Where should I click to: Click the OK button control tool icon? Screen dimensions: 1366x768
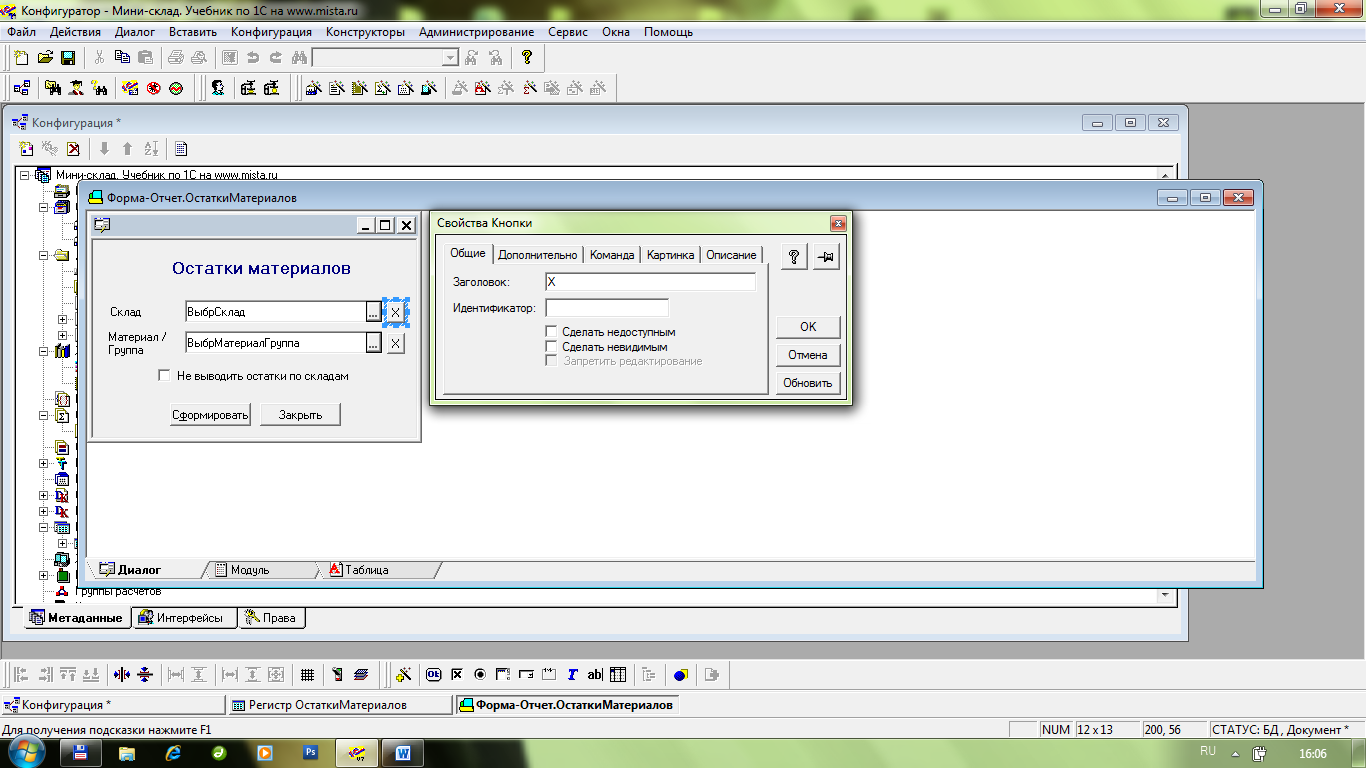(434, 674)
